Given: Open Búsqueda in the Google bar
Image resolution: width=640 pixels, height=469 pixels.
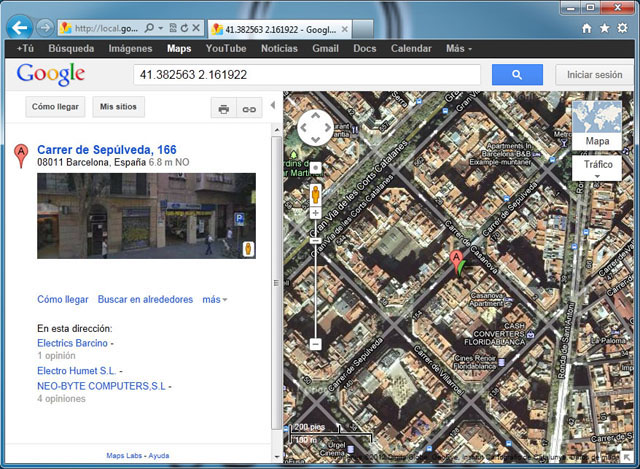Looking at the screenshot, I should pyautogui.click(x=71, y=49).
